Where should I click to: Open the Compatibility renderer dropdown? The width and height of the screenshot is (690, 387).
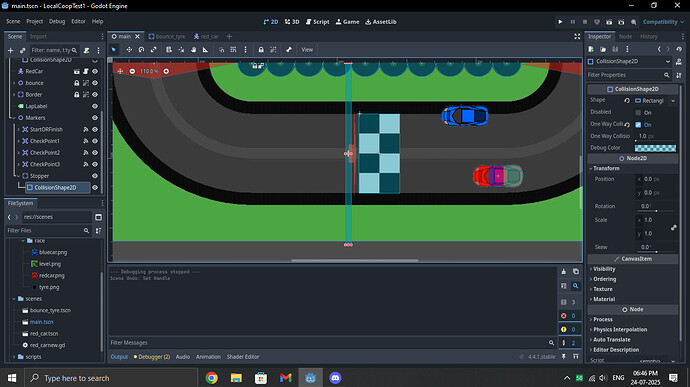point(663,22)
